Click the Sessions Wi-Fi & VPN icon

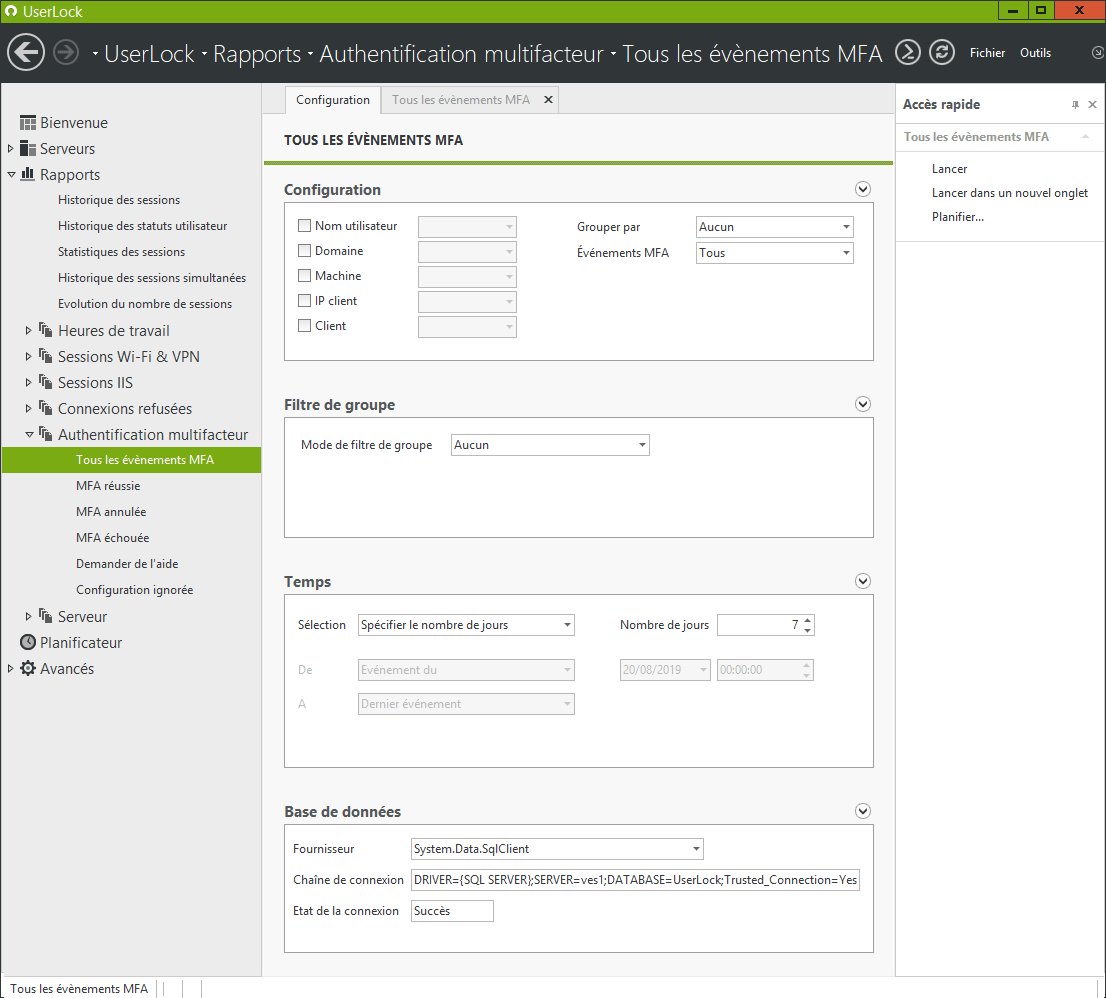[x=46, y=356]
